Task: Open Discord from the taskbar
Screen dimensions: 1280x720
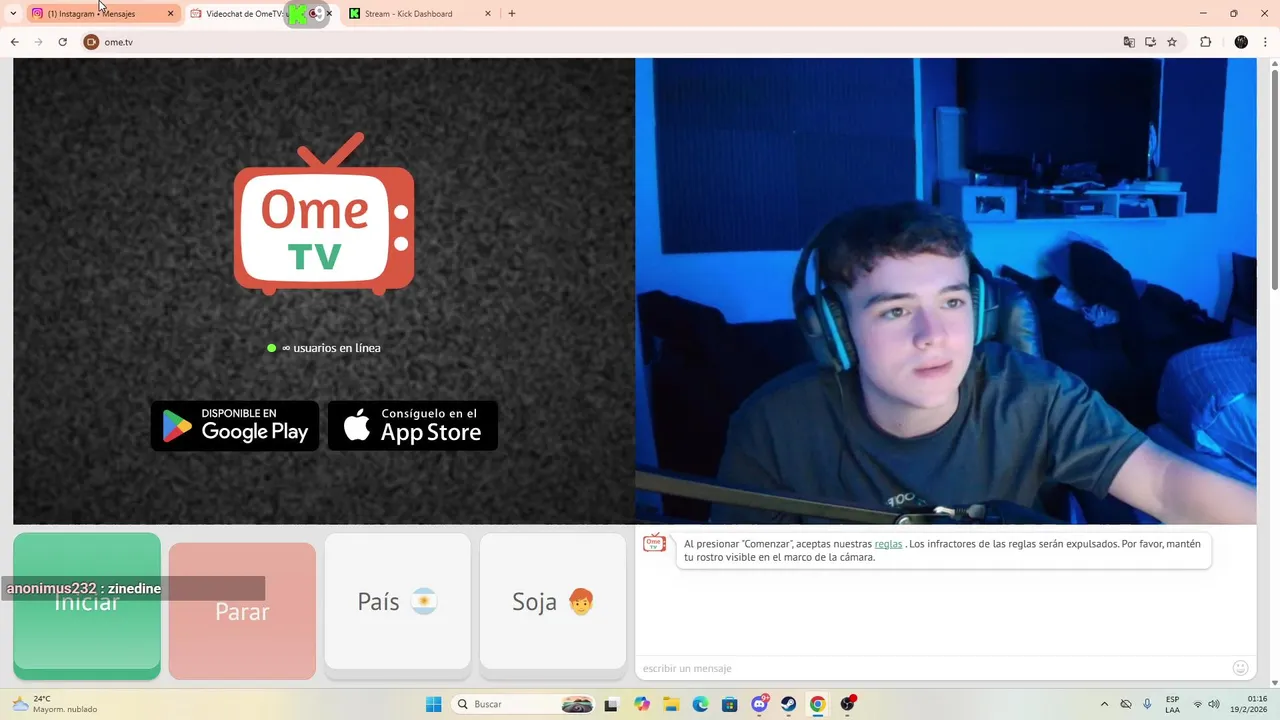Action: click(x=759, y=704)
